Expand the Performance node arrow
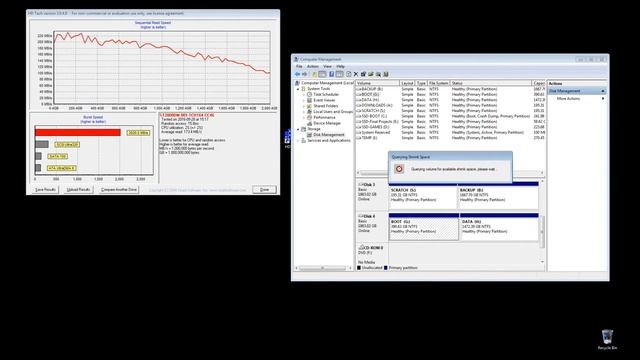The image size is (640, 360). click(x=304, y=117)
